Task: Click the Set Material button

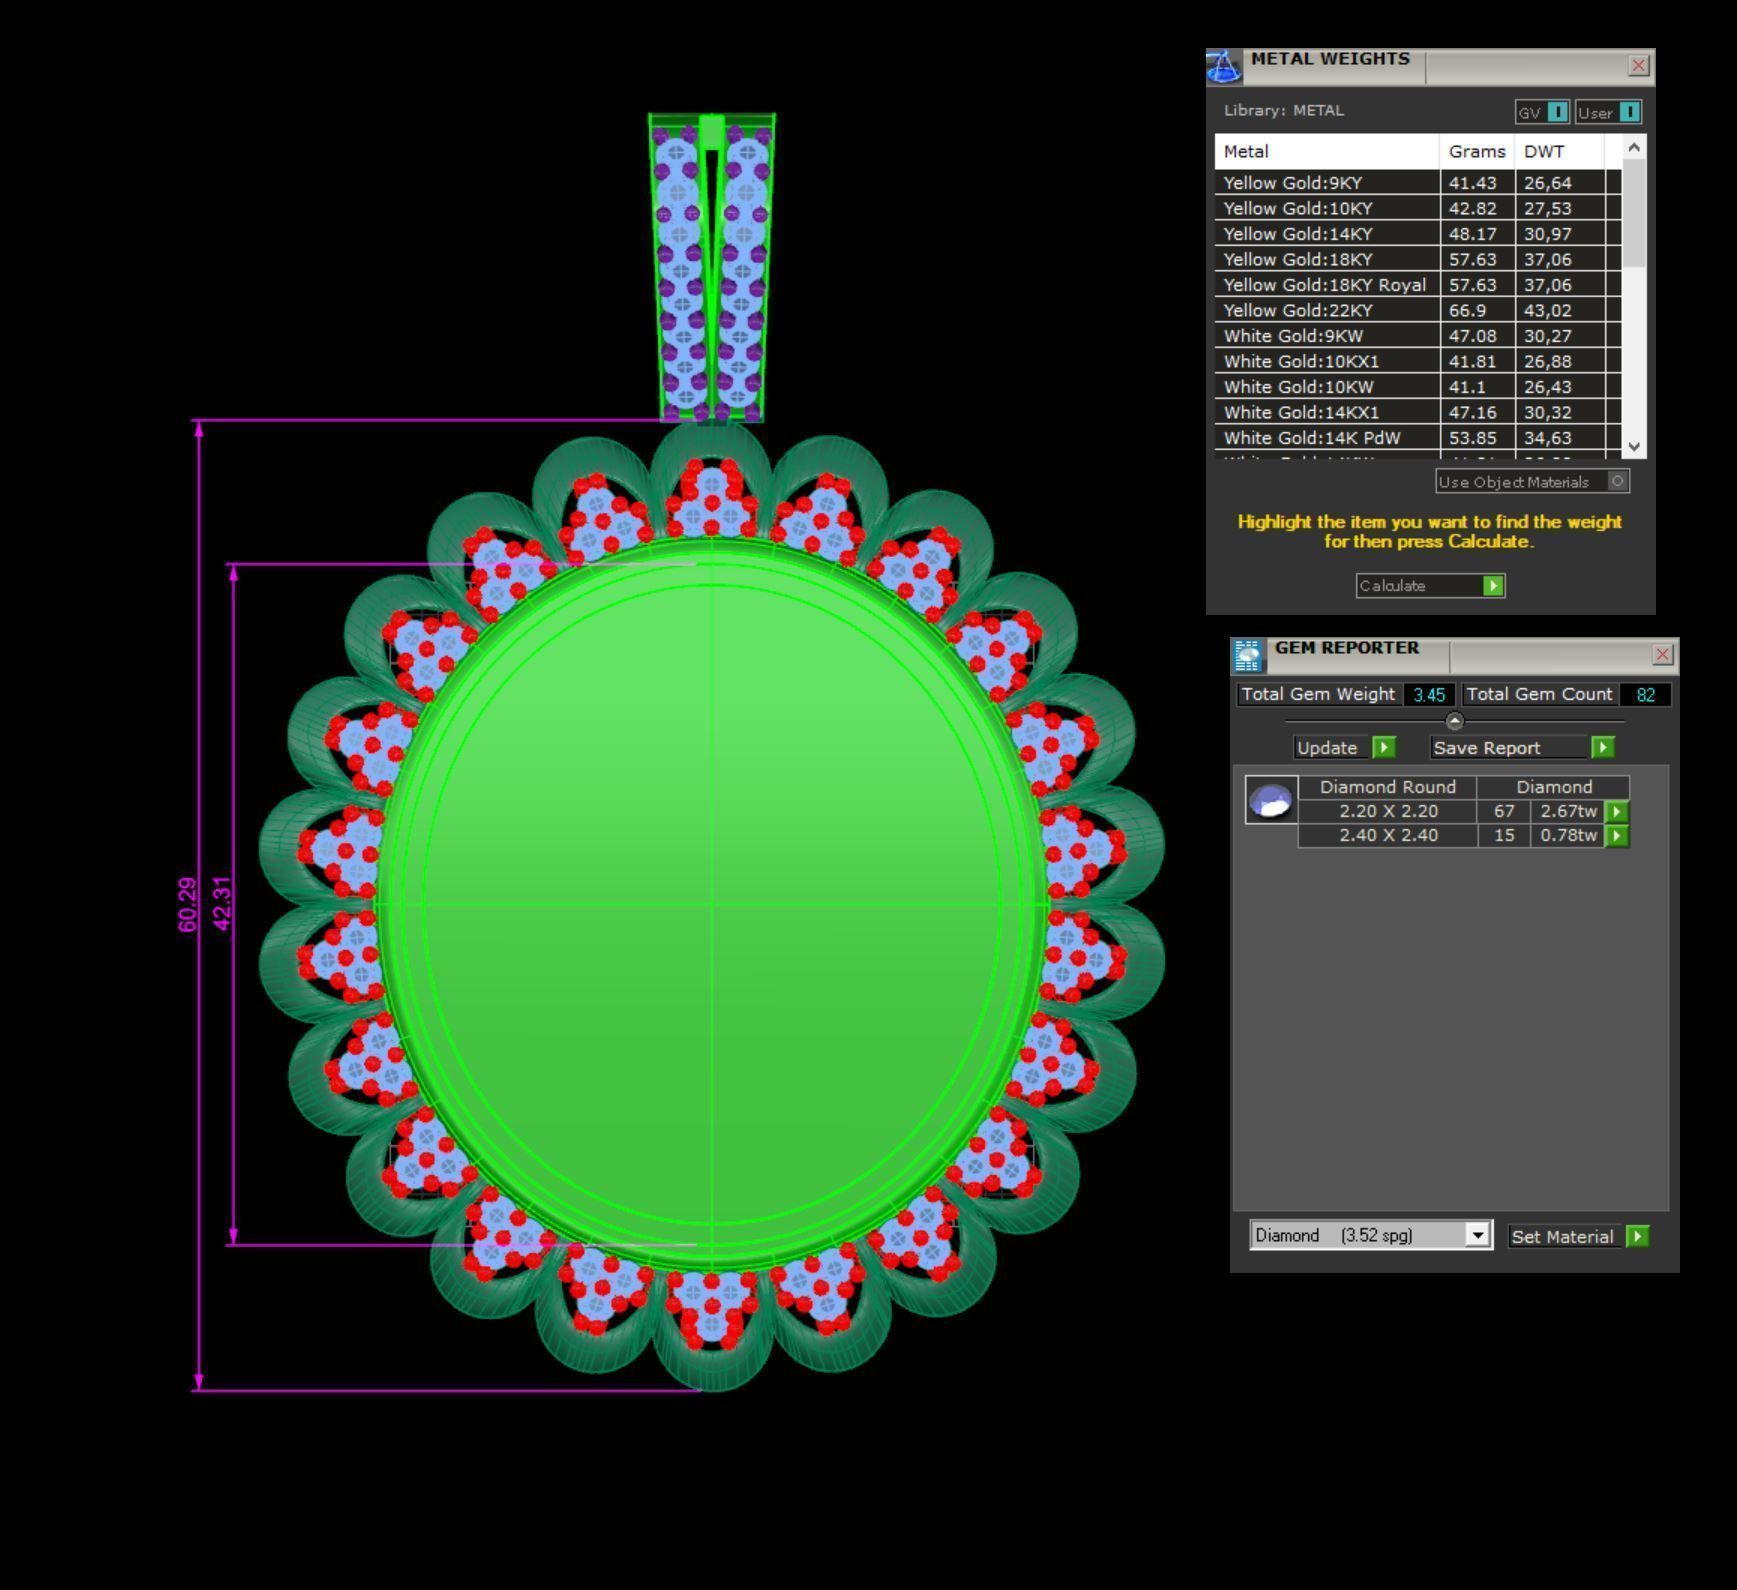Action: tap(1578, 1237)
